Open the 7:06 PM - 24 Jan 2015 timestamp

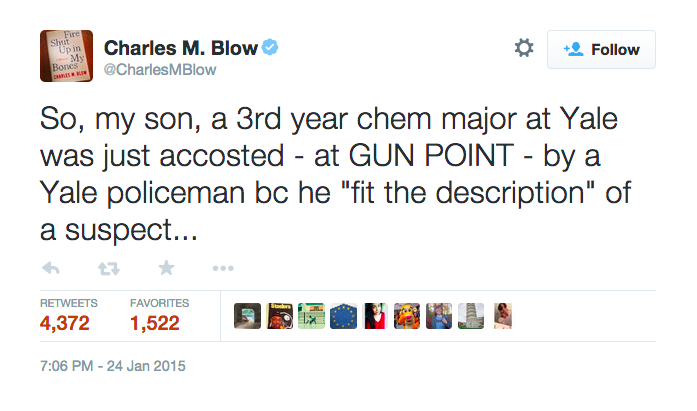point(112,366)
